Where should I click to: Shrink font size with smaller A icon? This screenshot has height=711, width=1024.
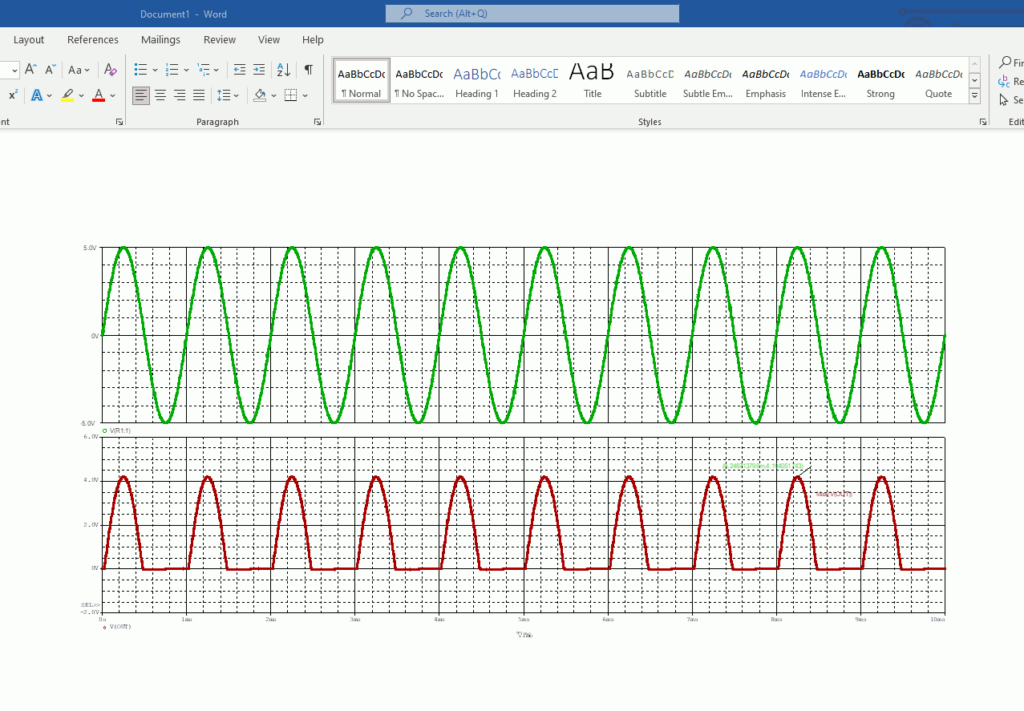[x=50, y=69]
